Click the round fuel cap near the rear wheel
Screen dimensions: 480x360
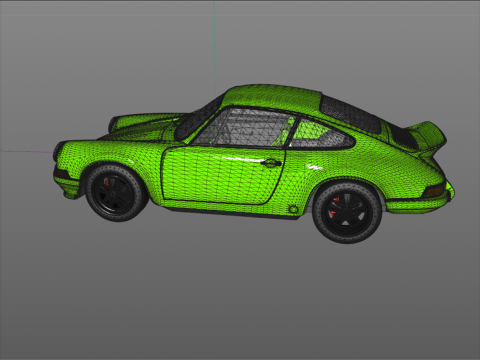(x=293, y=209)
